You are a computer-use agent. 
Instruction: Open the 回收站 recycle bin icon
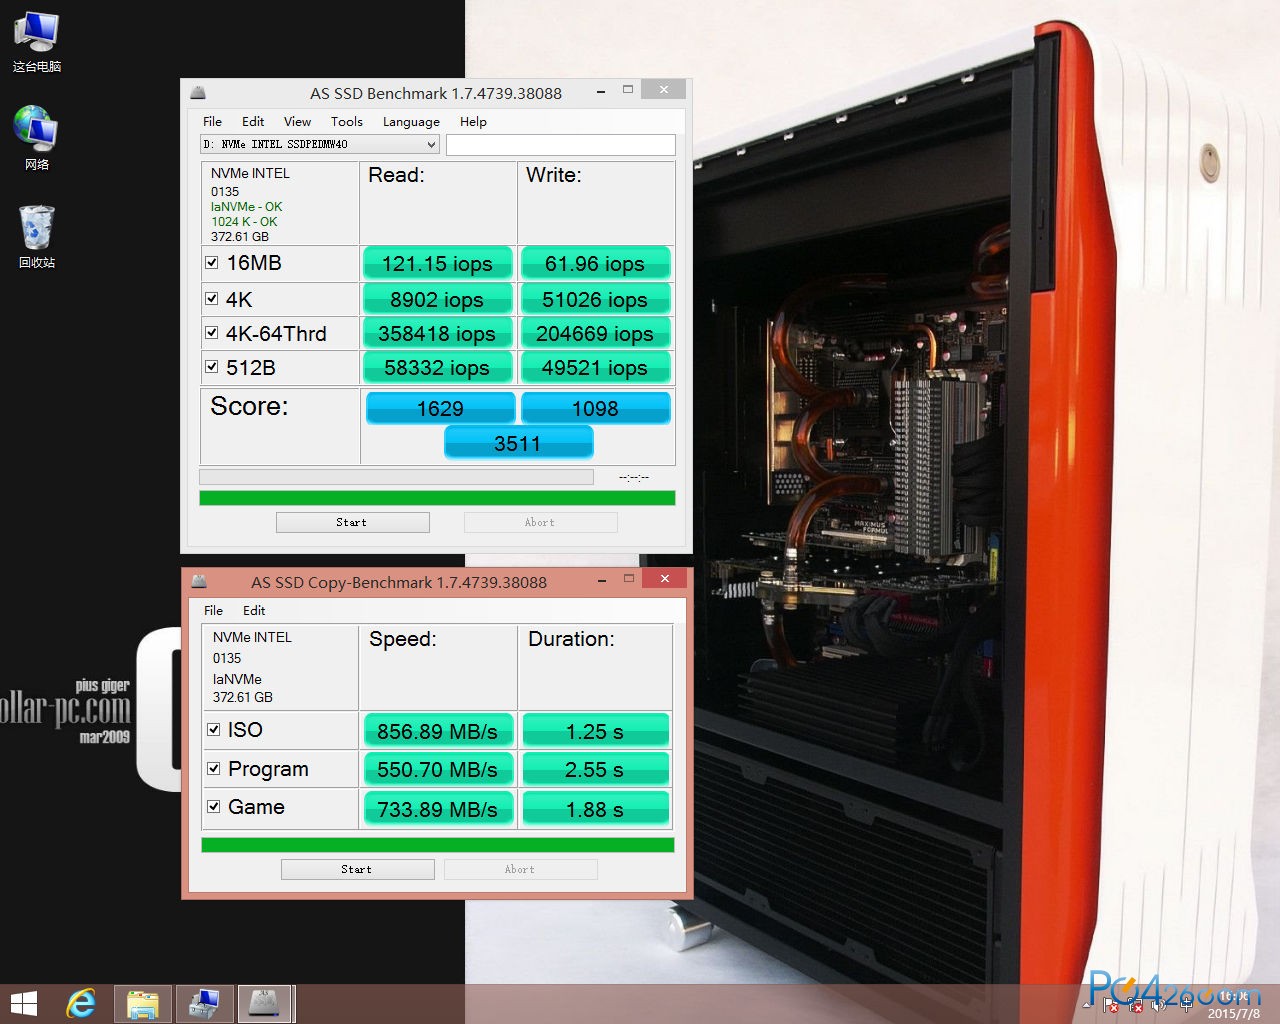coord(37,236)
